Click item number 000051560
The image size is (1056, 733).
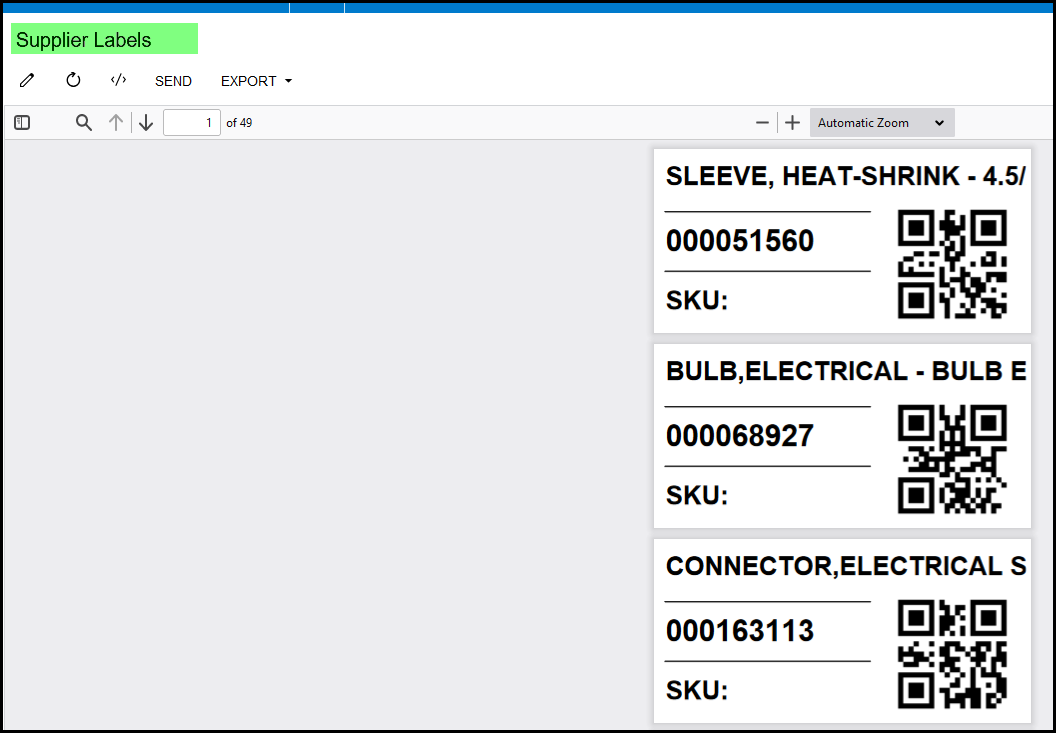[740, 241]
